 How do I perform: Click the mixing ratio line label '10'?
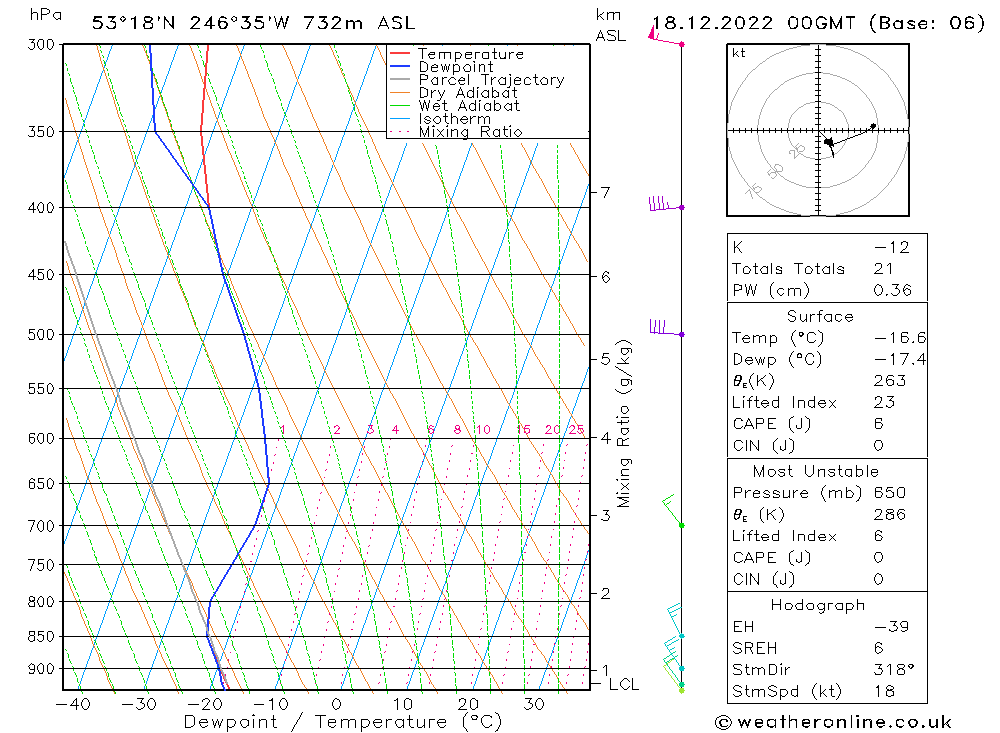point(483,429)
